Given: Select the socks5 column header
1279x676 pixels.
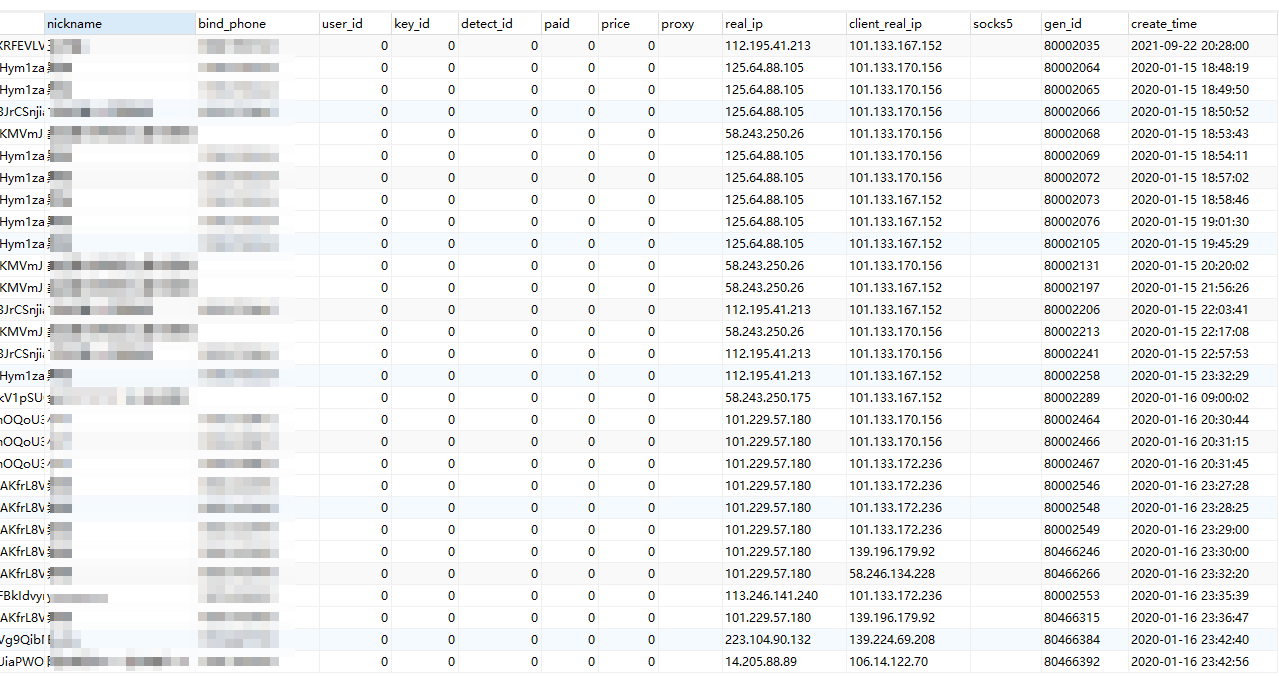Looking at the screenshot, I should coord(1004,24).
